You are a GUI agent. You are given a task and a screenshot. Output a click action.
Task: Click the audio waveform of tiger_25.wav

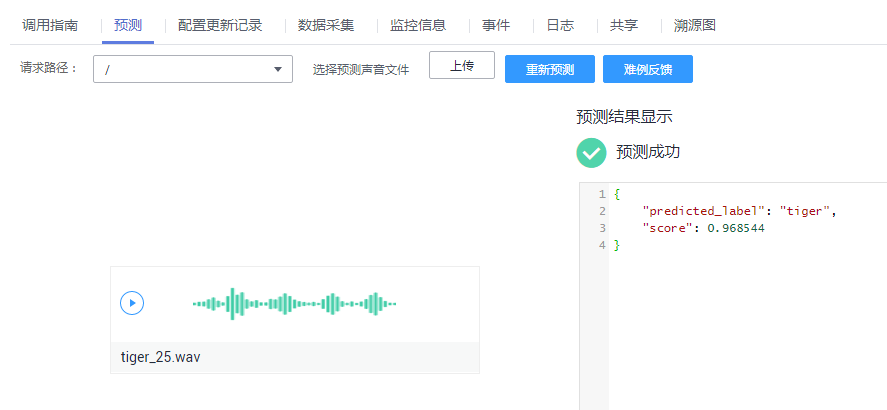point(294,304)
